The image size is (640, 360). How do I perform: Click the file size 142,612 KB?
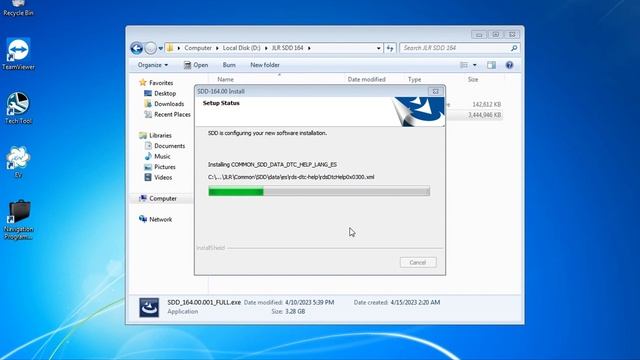(x=486, y=104)
